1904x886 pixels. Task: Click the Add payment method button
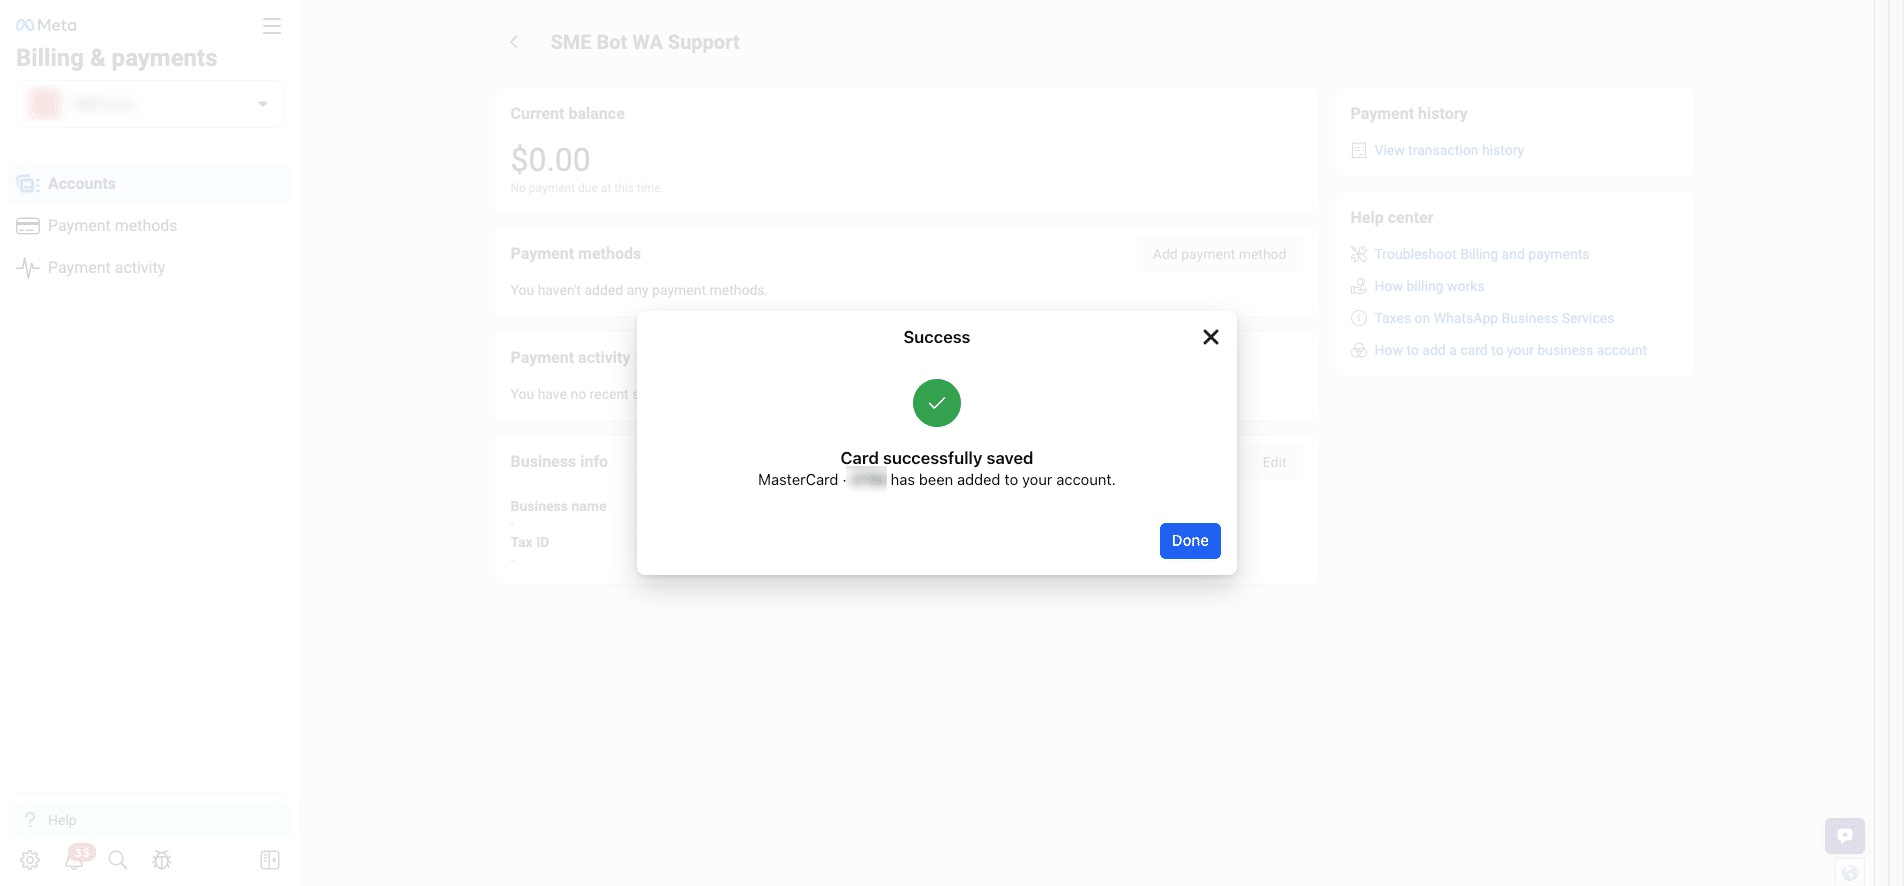pos(1219,254)
